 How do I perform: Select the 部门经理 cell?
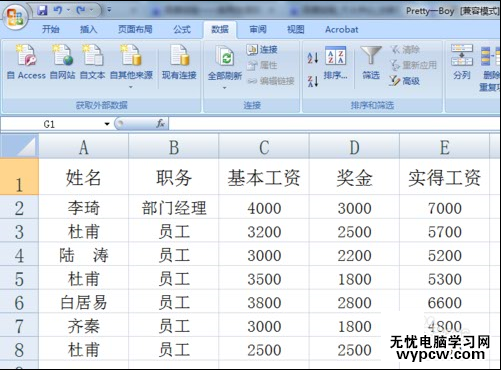pos(174,207)
